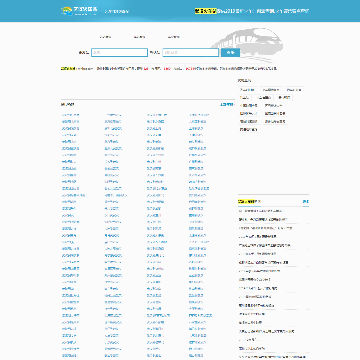Open the top link in the rightmost list column
The height and width of the screenshot is (360, 360).
199,115
